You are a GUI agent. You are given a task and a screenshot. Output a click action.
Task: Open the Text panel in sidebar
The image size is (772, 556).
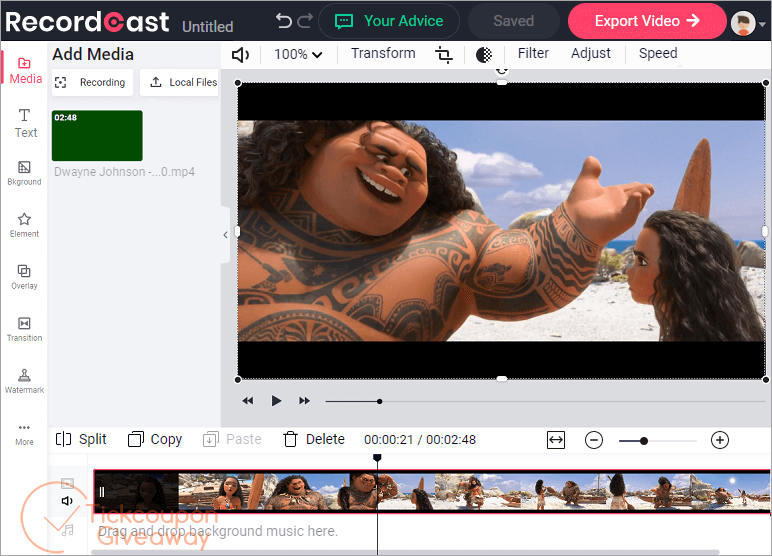pyautogui.click(x=25, y=124)
